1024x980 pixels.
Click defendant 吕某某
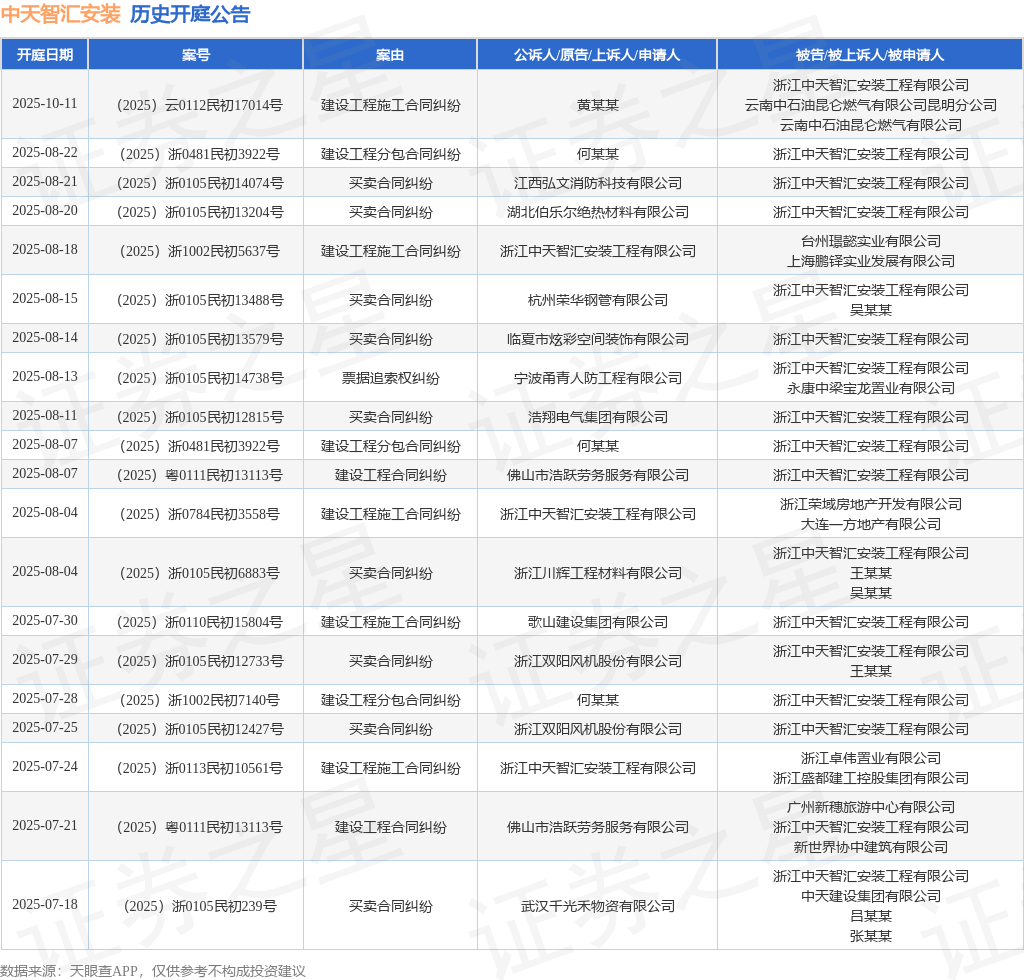coord(871,916)
